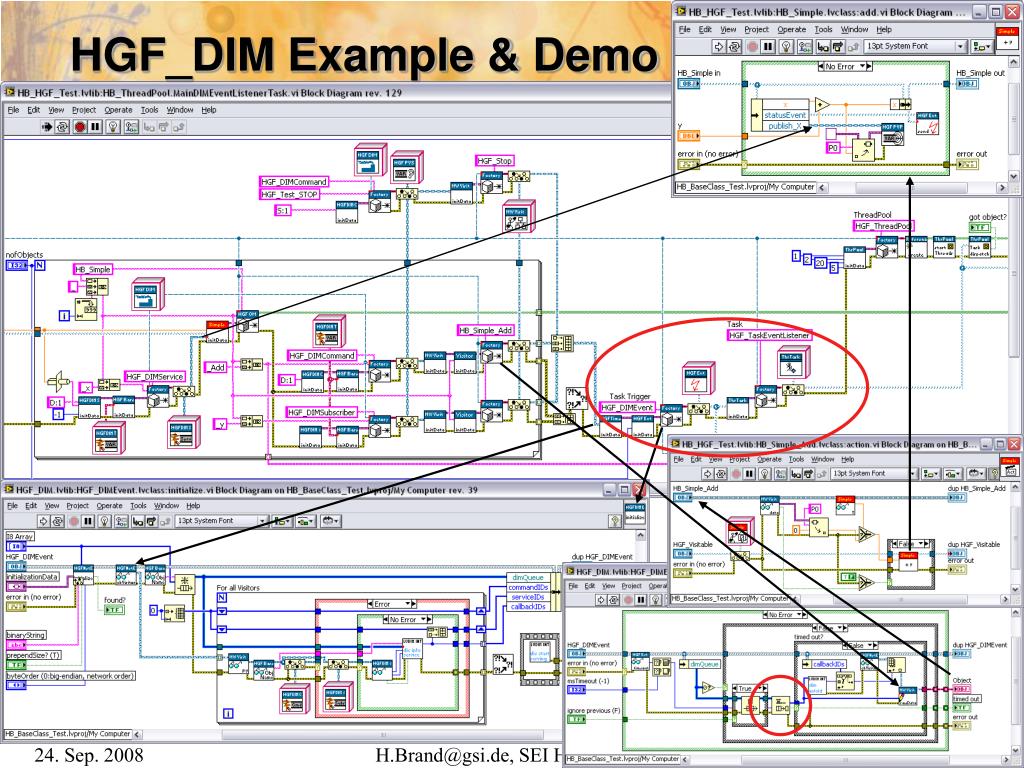Click got object? boolean indicator terminal
1024x768 pixels.
tap(980, 227)
